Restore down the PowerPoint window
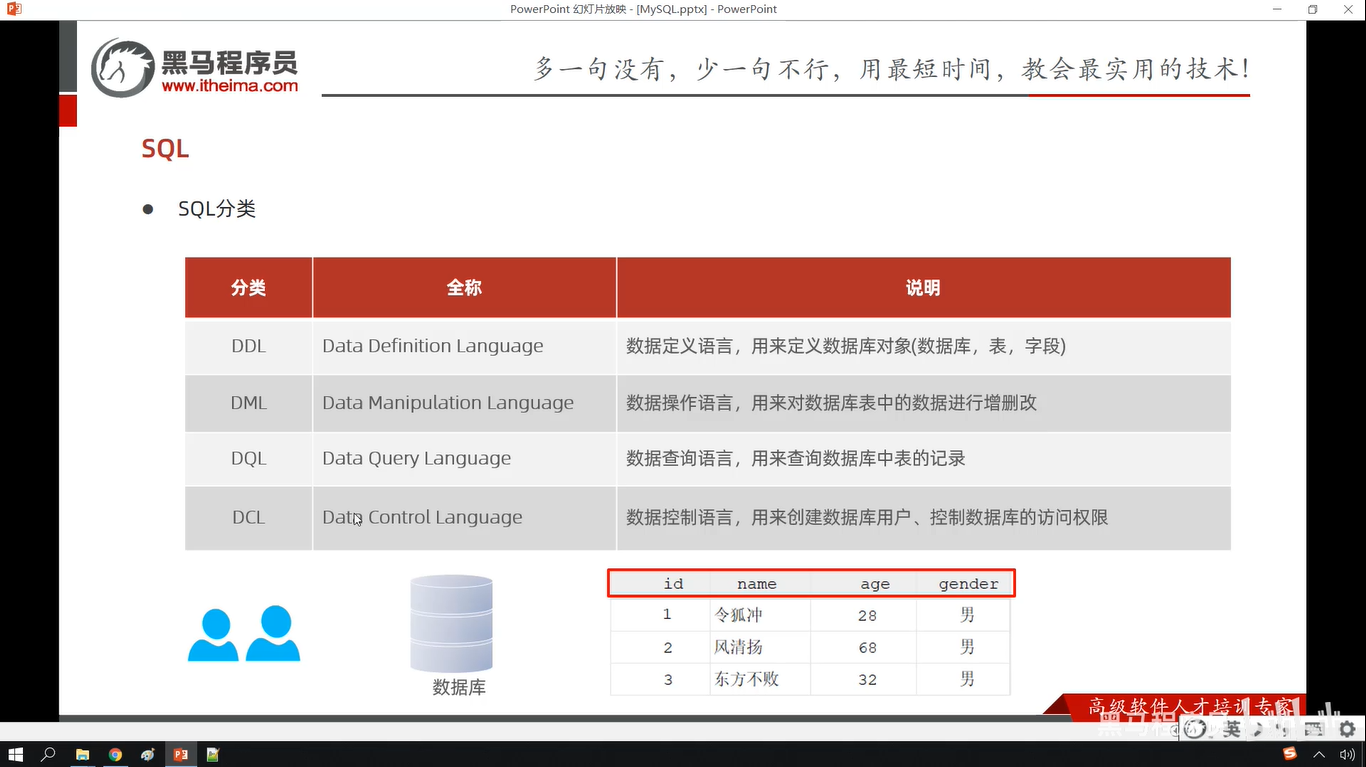 1312,9
